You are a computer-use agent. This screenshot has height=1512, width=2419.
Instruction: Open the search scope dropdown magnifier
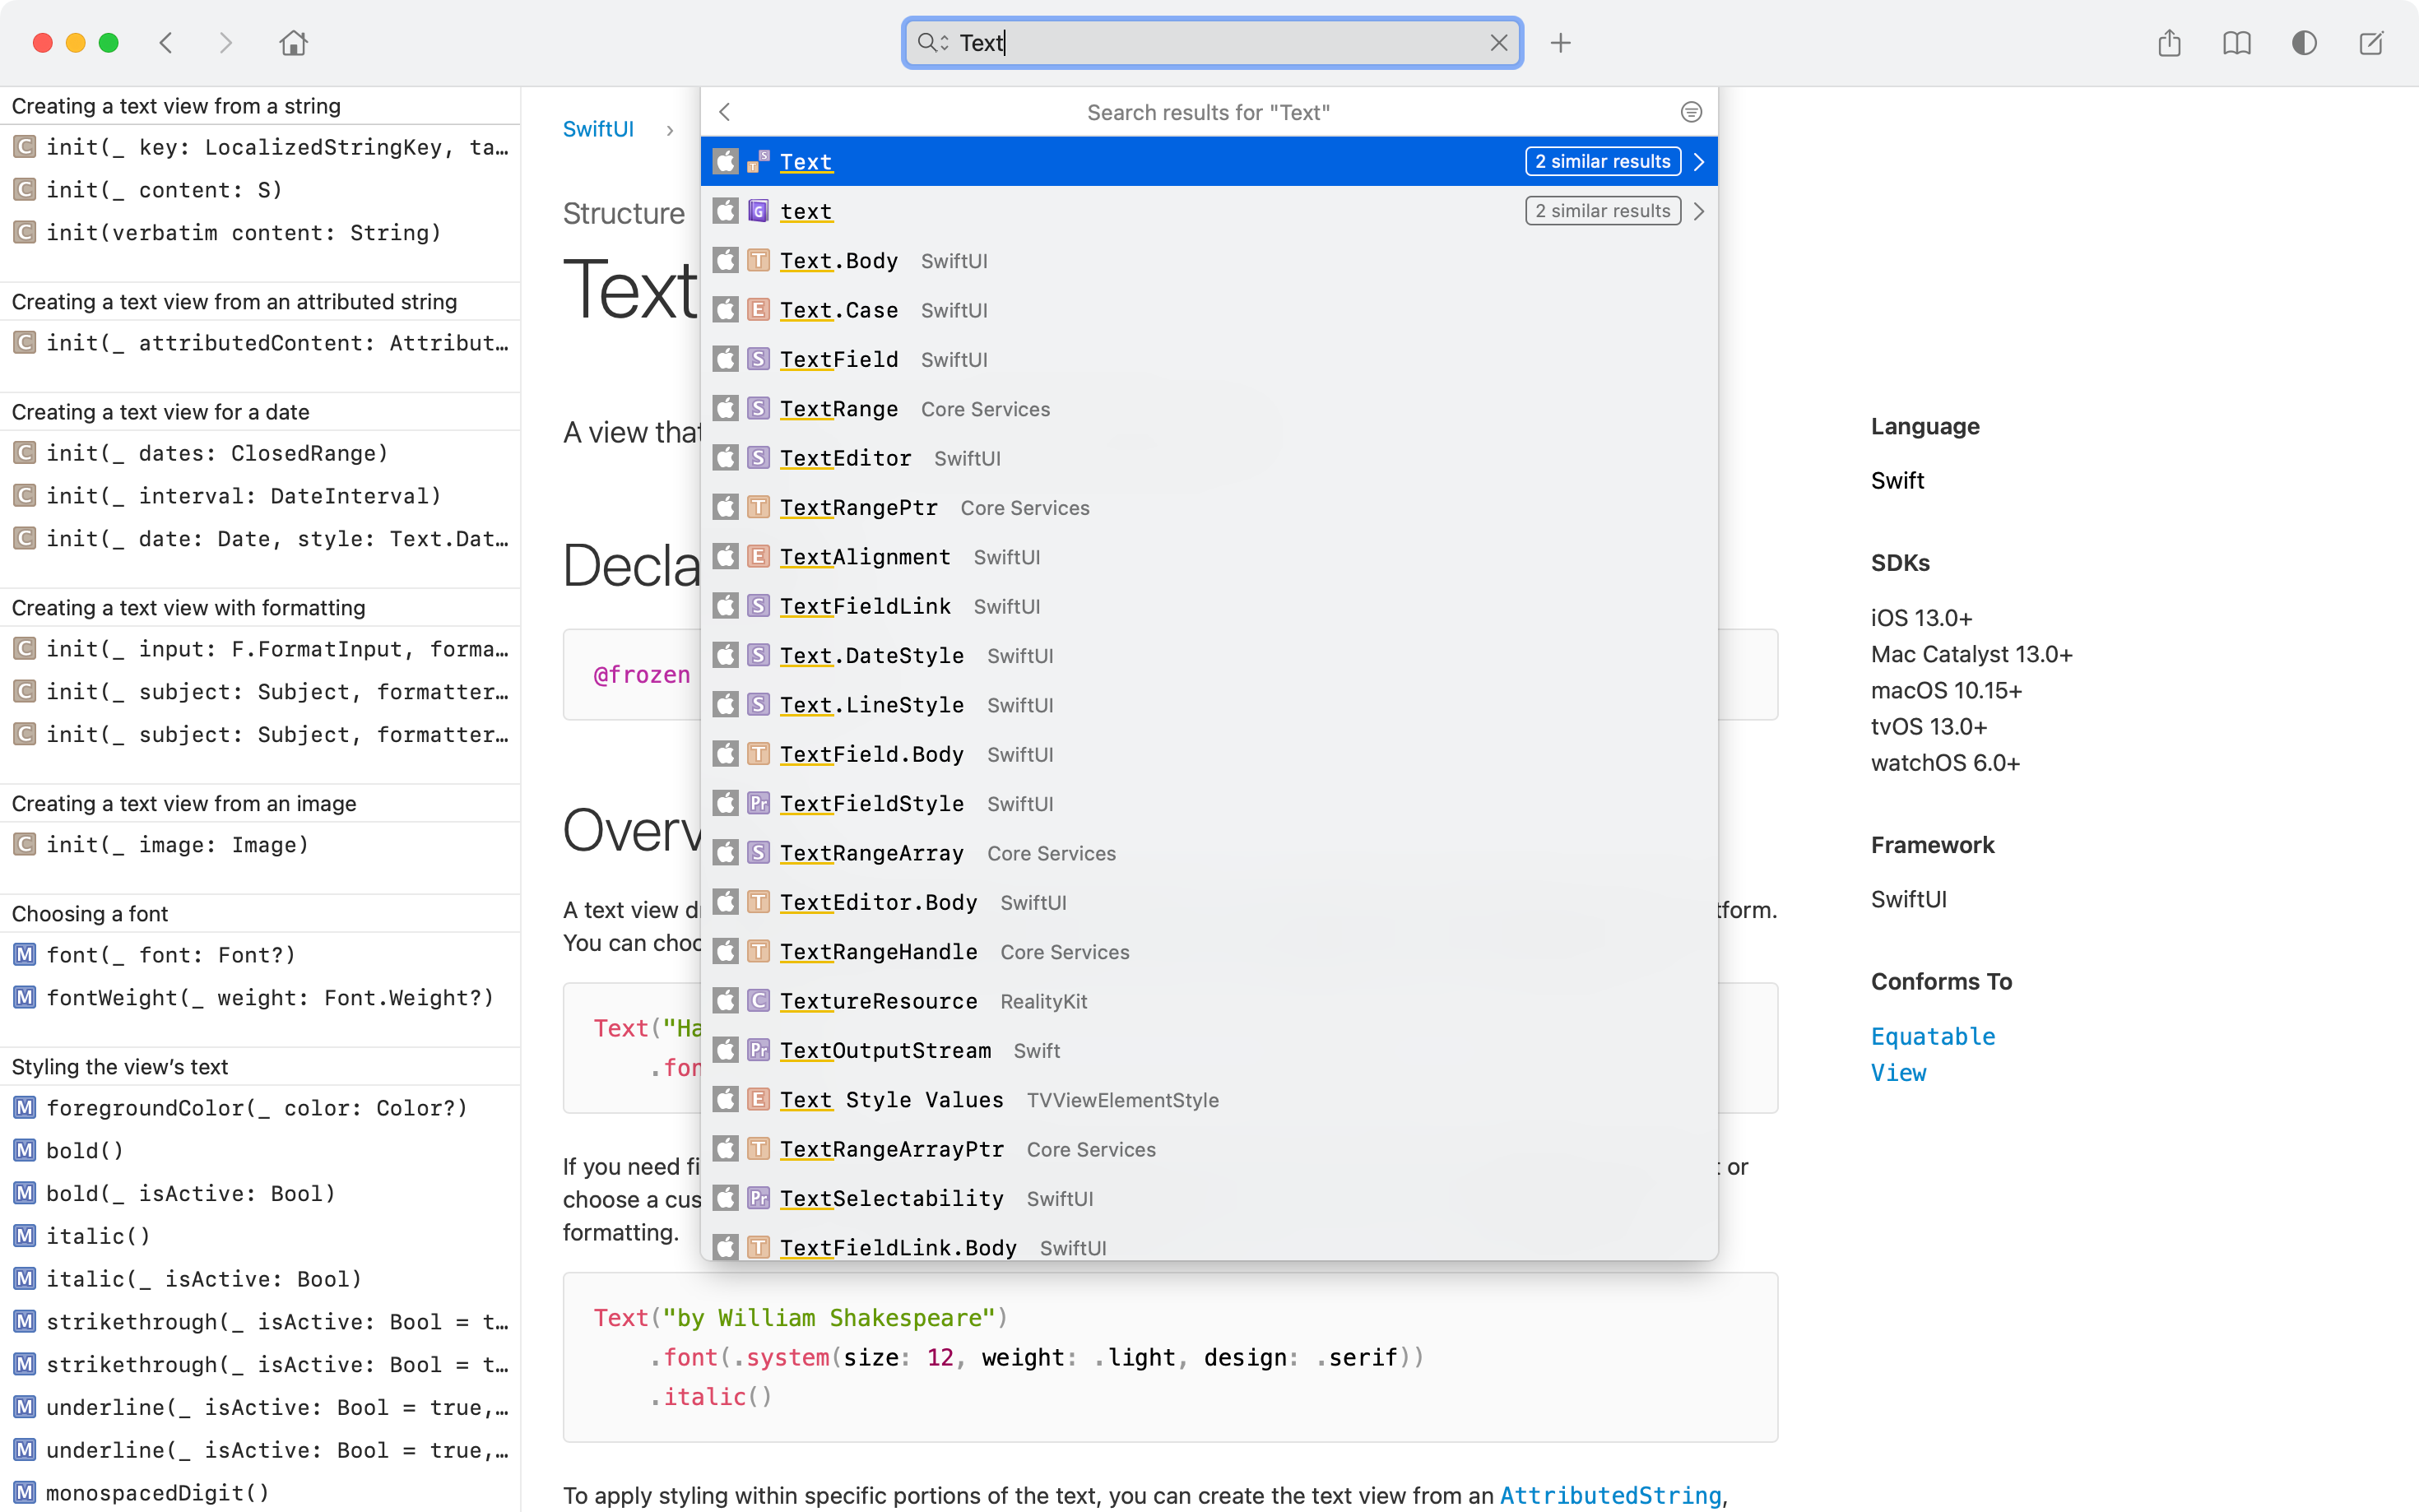click(932, 43)
